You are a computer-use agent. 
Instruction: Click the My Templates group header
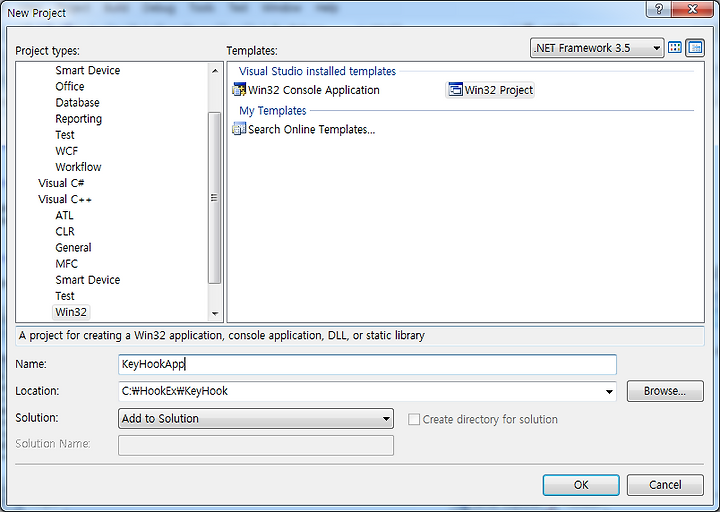[x=273, y=111]
